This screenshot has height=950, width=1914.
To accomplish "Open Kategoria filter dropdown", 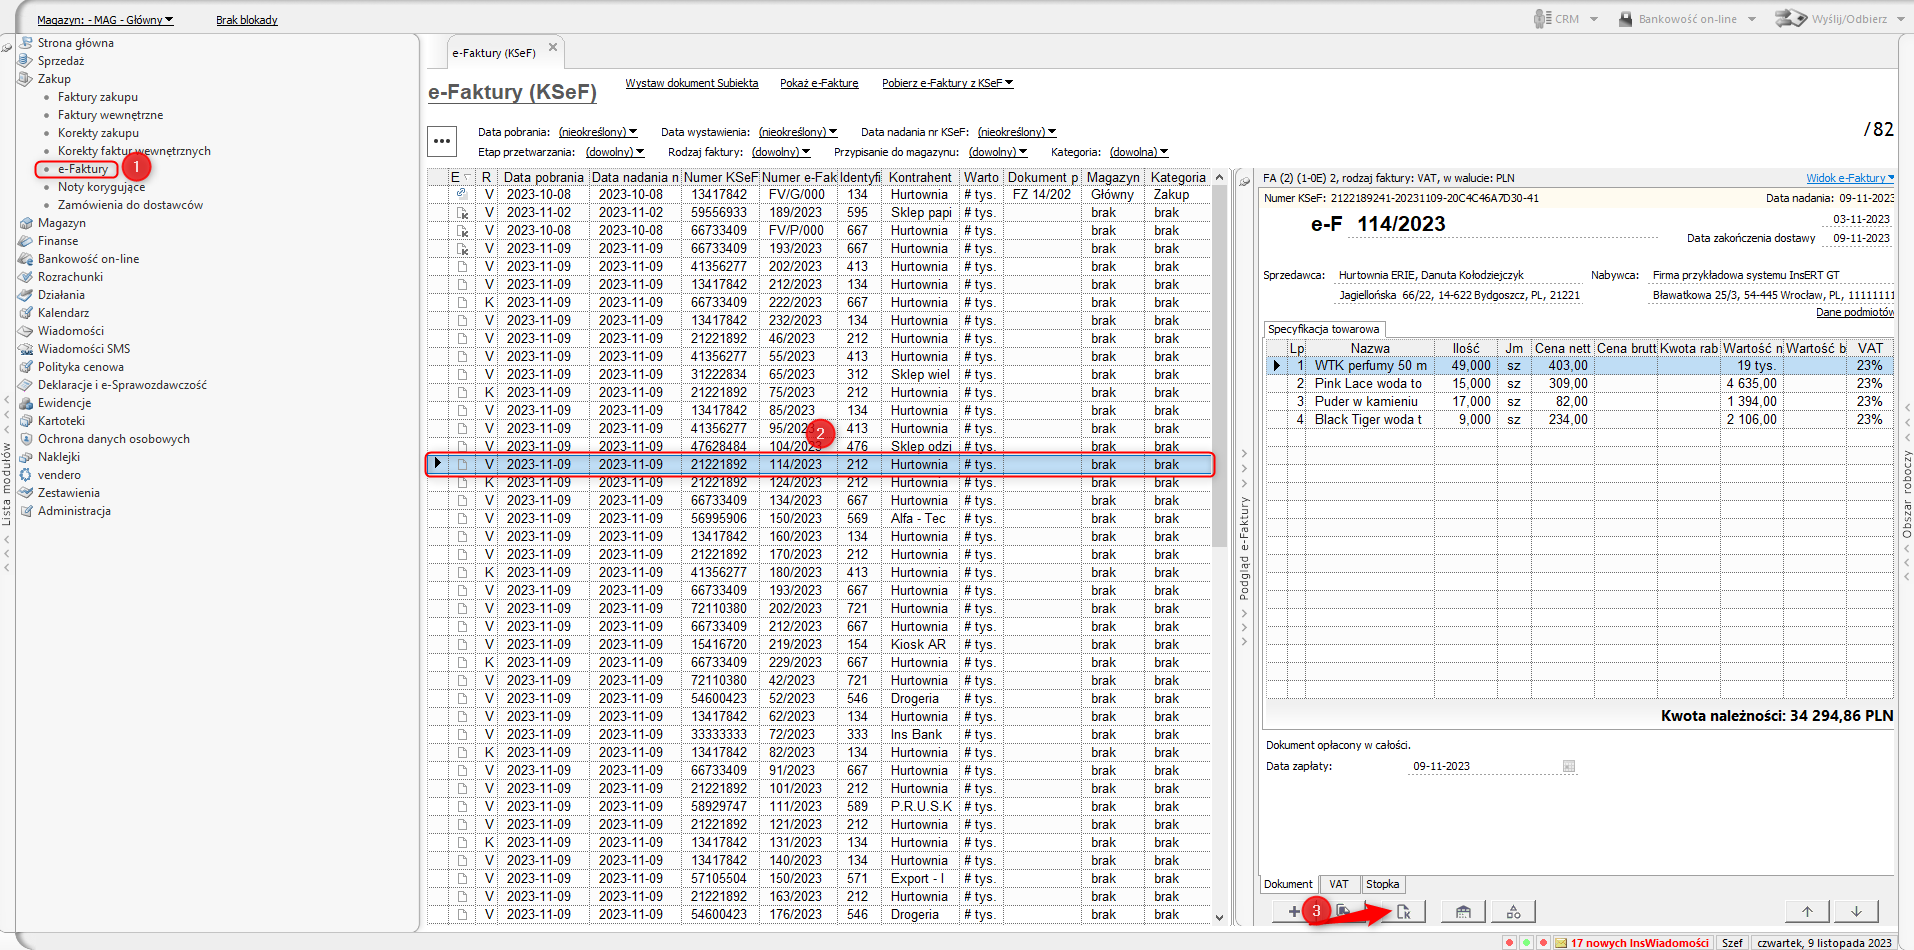I will click(1138, 152).
